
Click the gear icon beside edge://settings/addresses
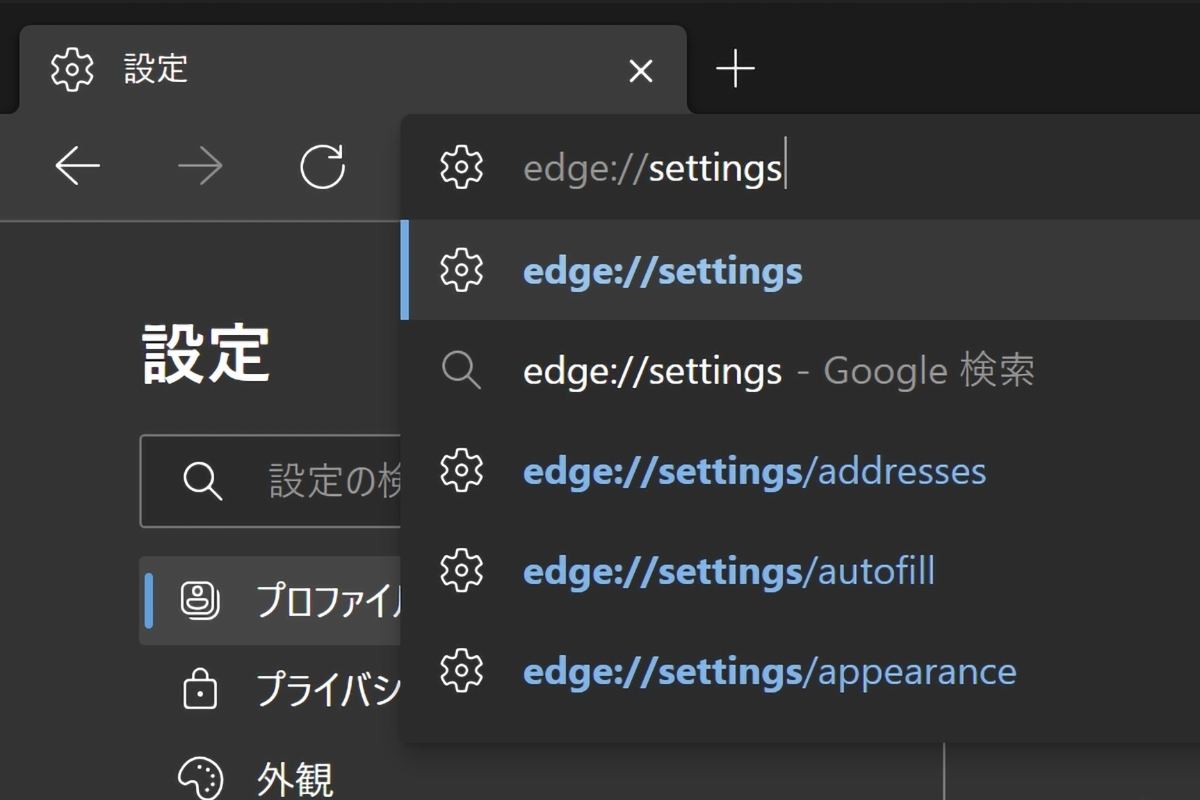coord(461,471)
